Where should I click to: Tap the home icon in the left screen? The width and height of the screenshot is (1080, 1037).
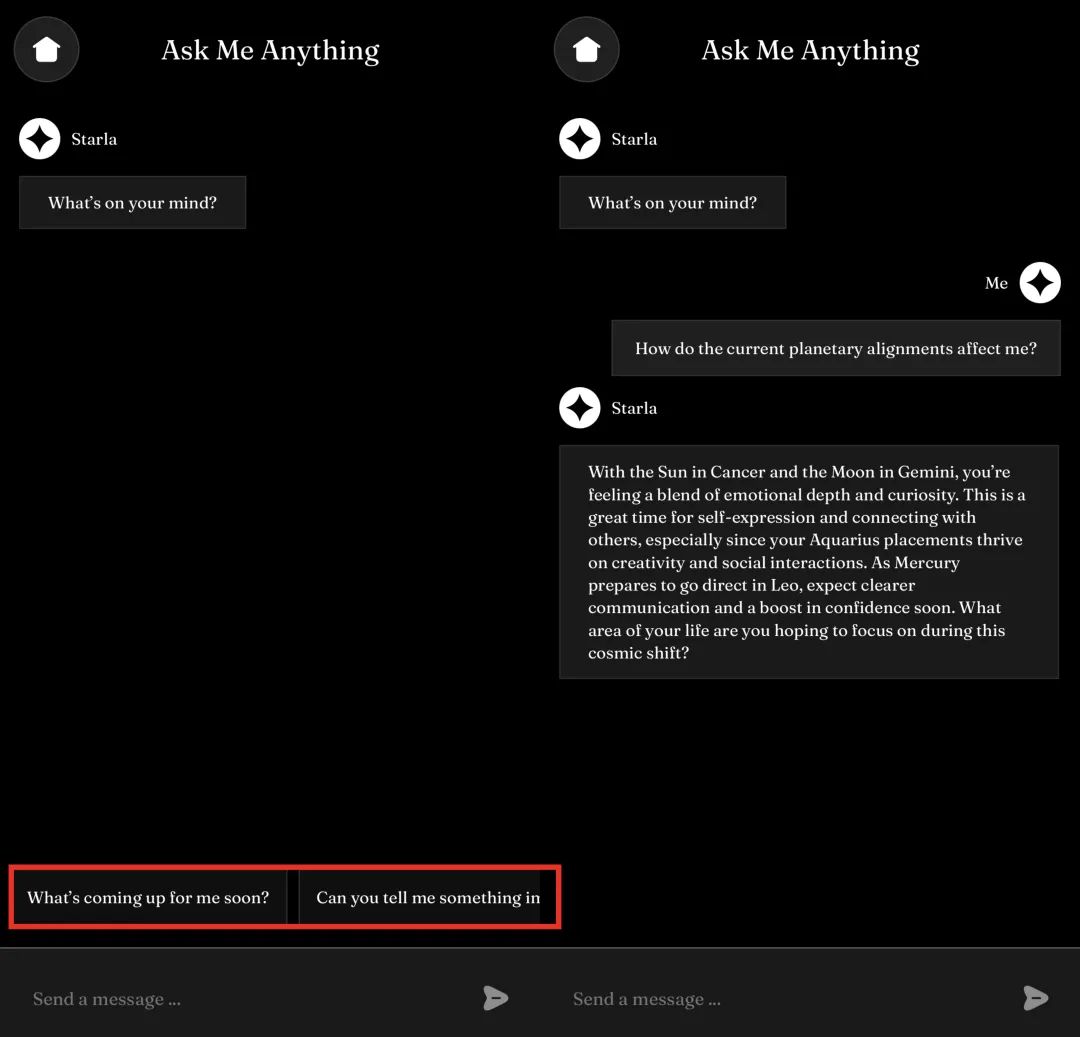coord(46,50)
